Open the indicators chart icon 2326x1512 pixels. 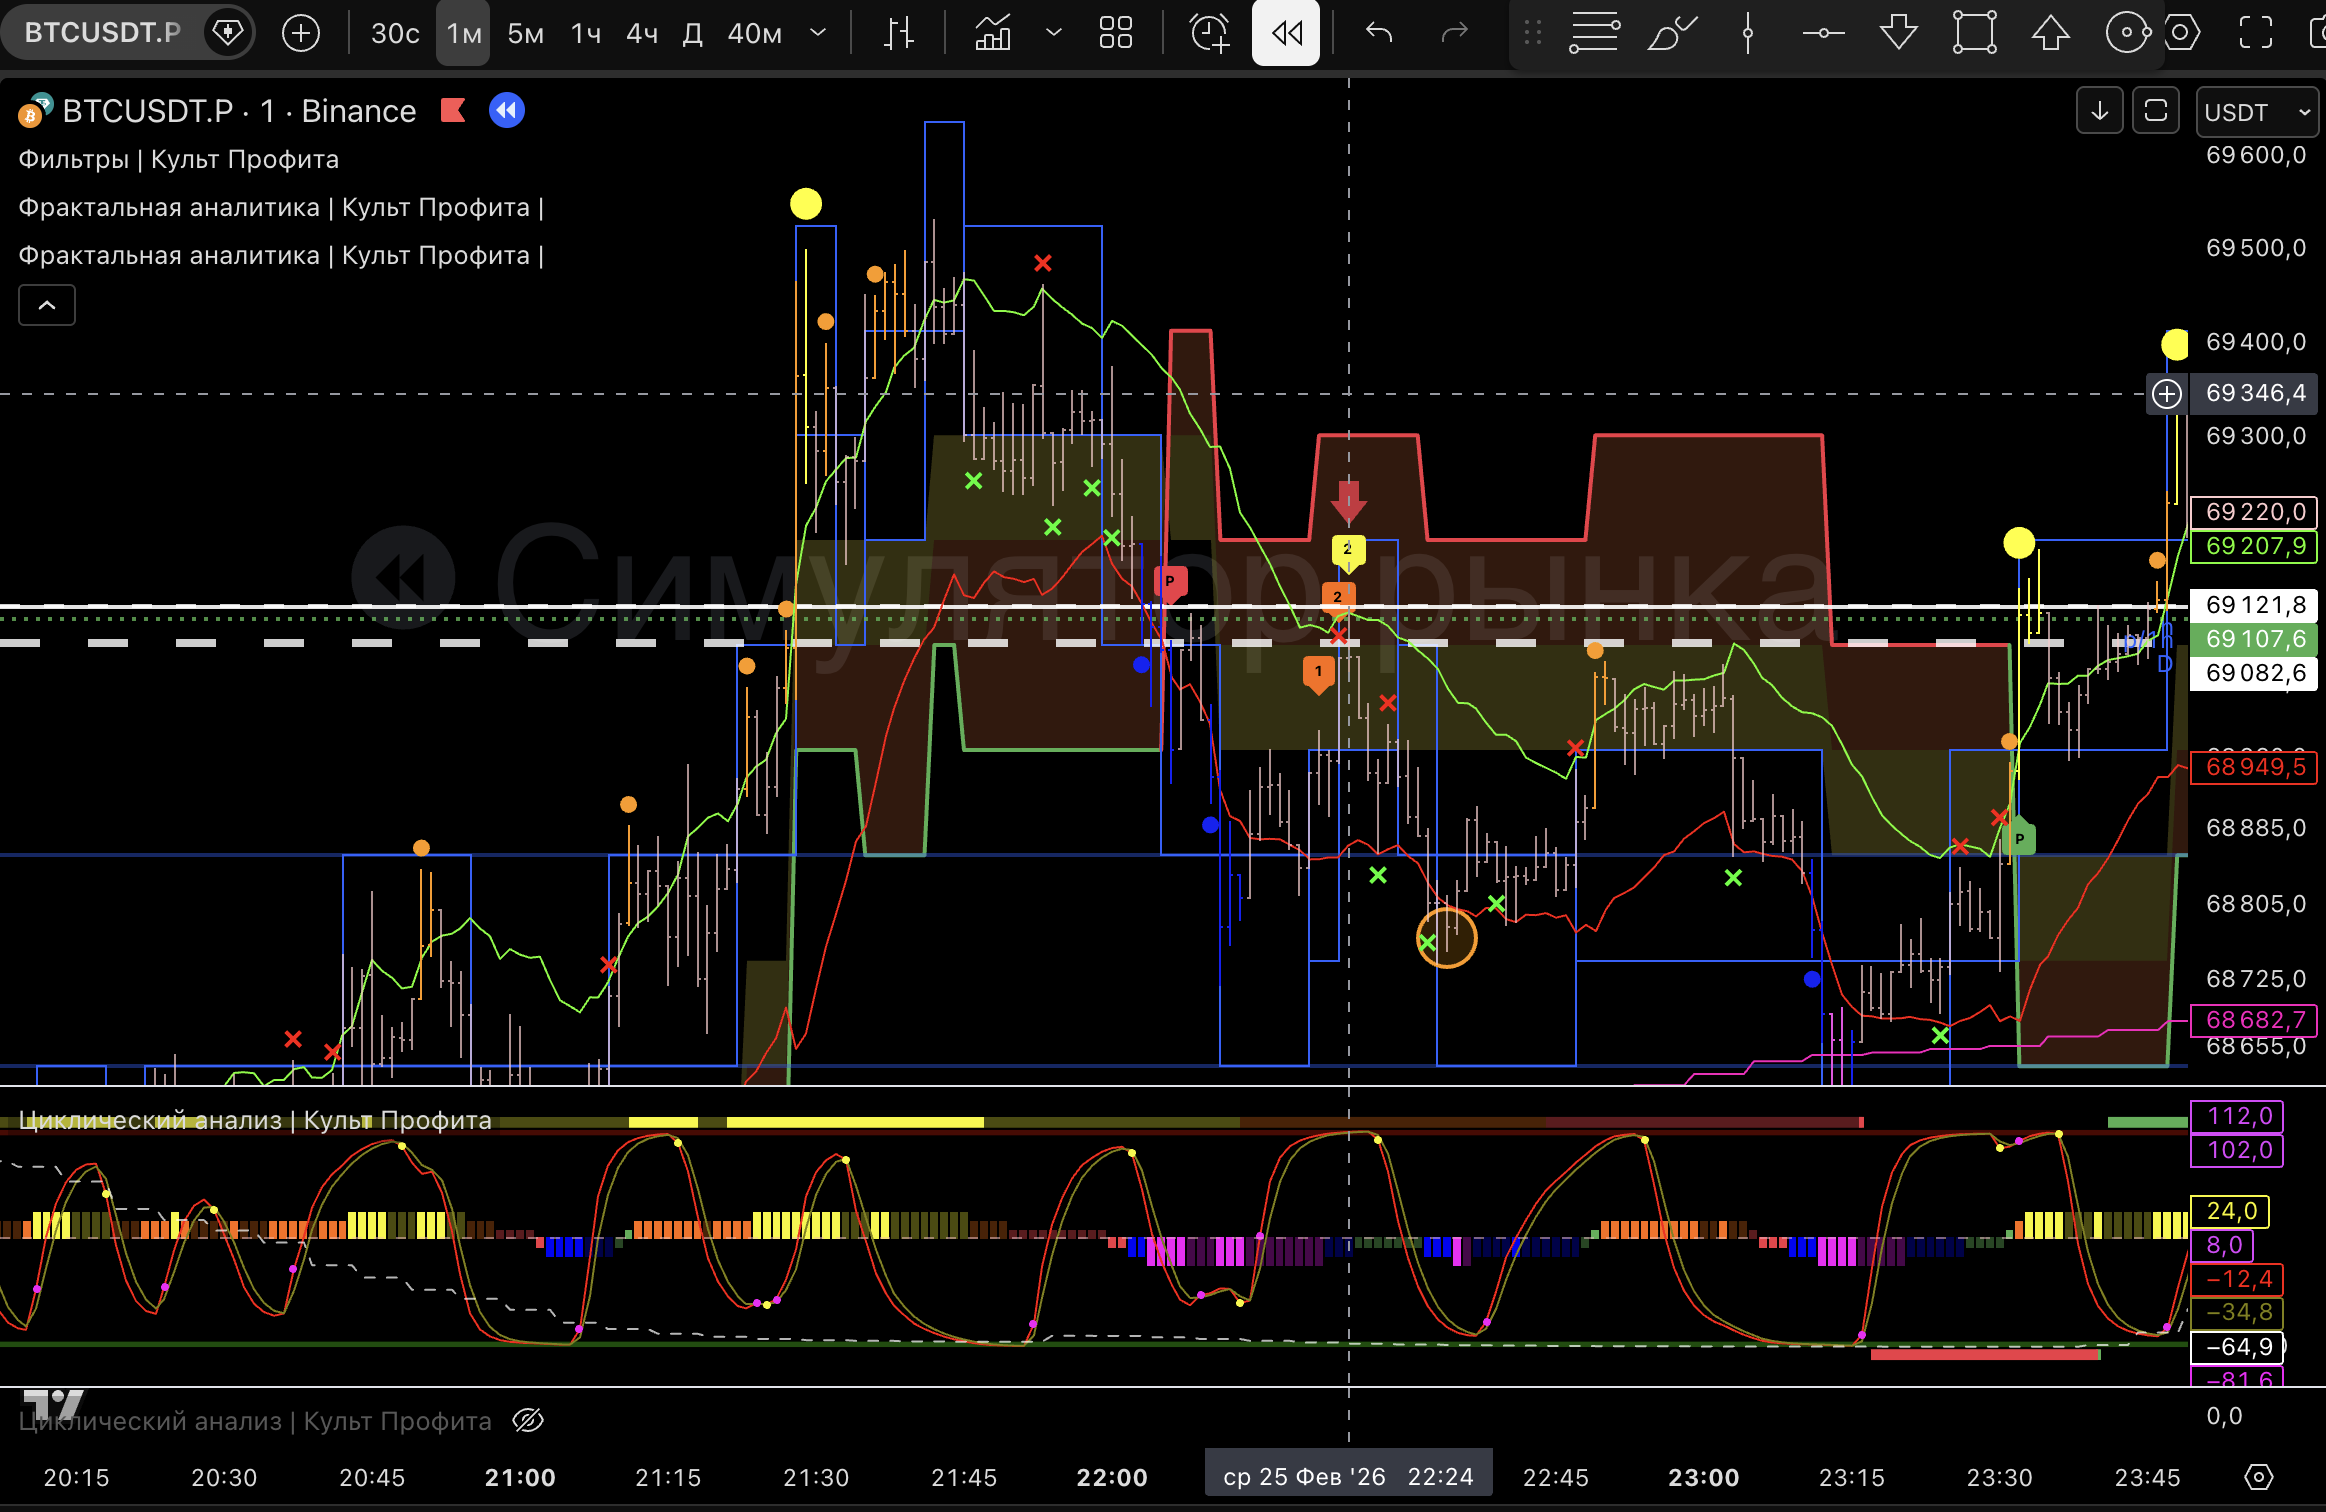click(993, 33)
